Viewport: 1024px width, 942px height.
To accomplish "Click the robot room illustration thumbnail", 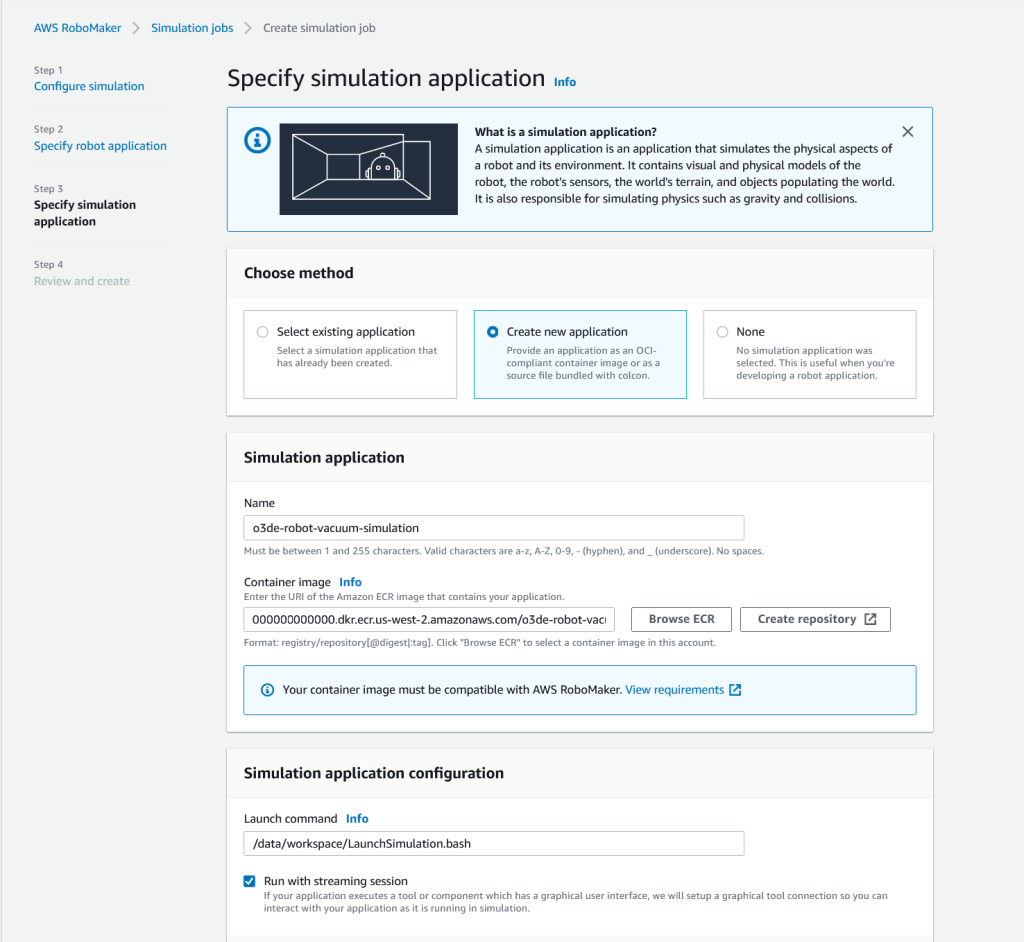I will coord(368,169).
